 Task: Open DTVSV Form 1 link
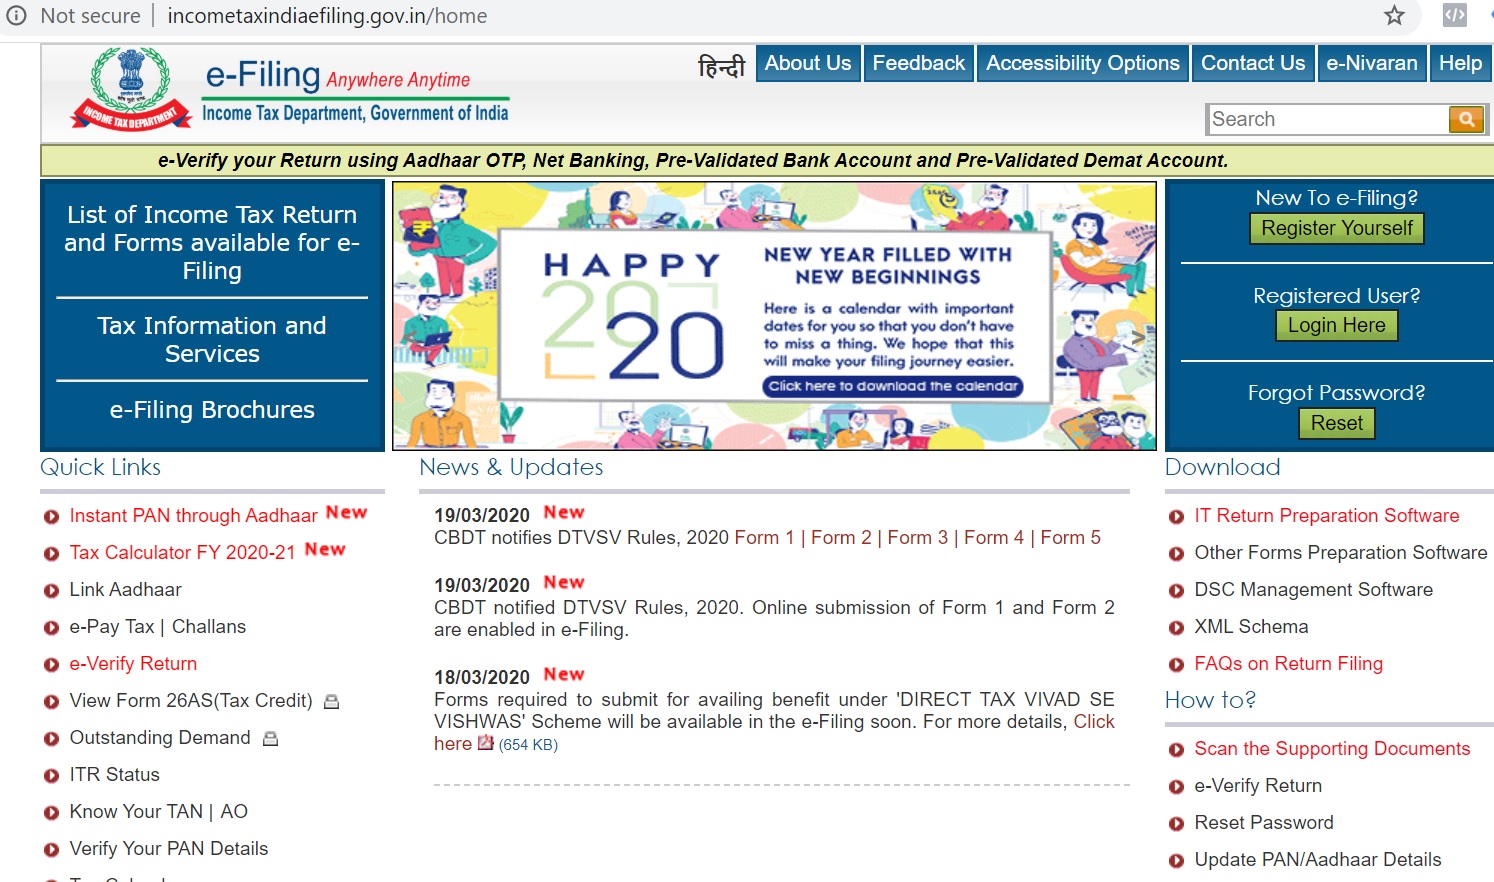[x=765, y=537]
